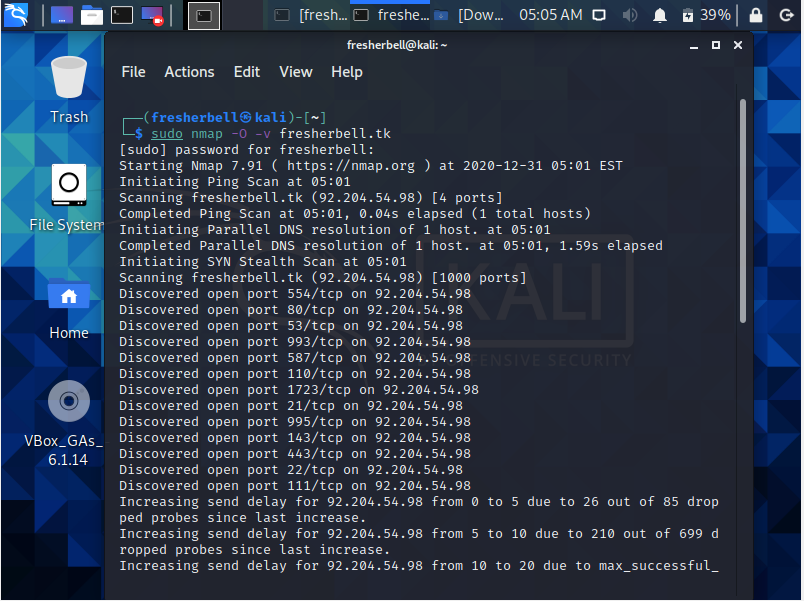
Task: Launch the terminal emulator from the panel
Action: pos(122,15)
